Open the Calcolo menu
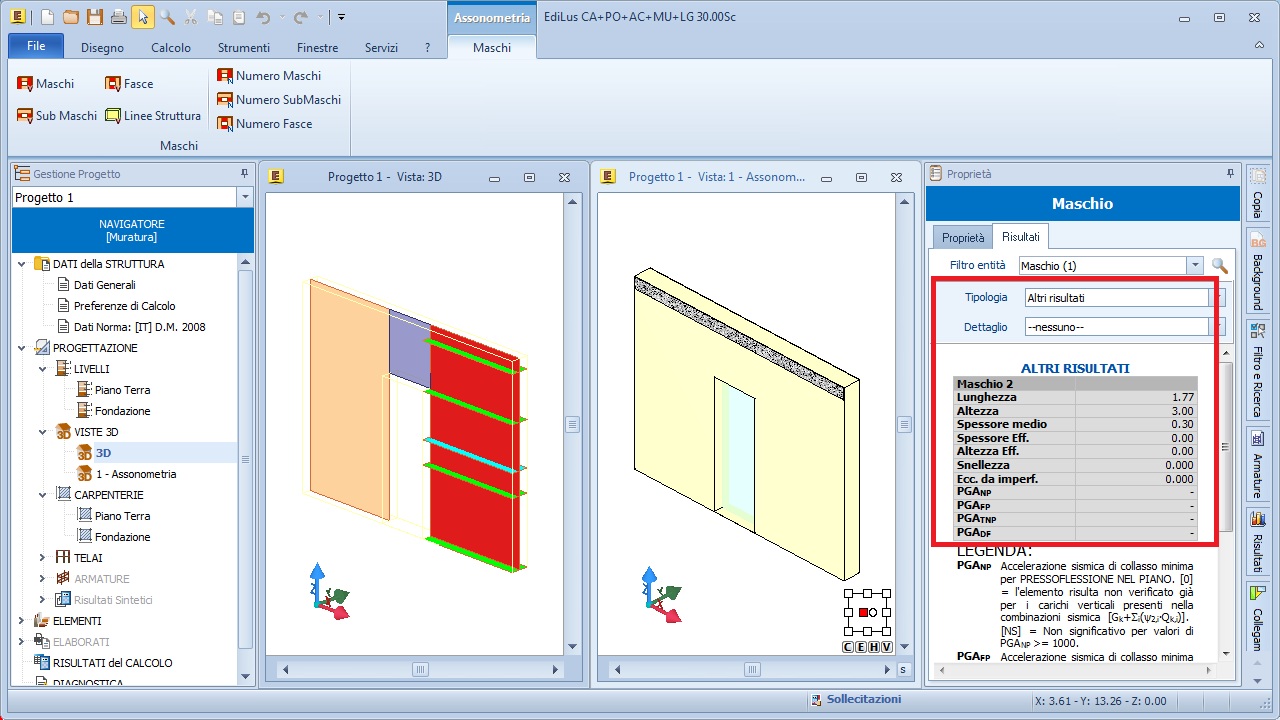The height and width of the screenshot is (720, 1280). tap(171, 47)
